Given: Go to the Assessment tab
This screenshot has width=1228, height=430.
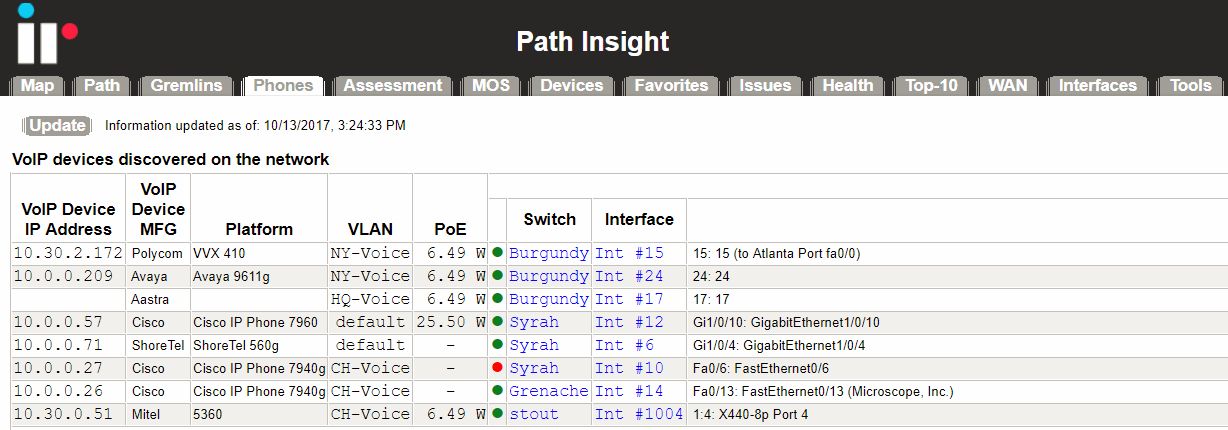Looking at the screenshot, I should coord(393,86).
